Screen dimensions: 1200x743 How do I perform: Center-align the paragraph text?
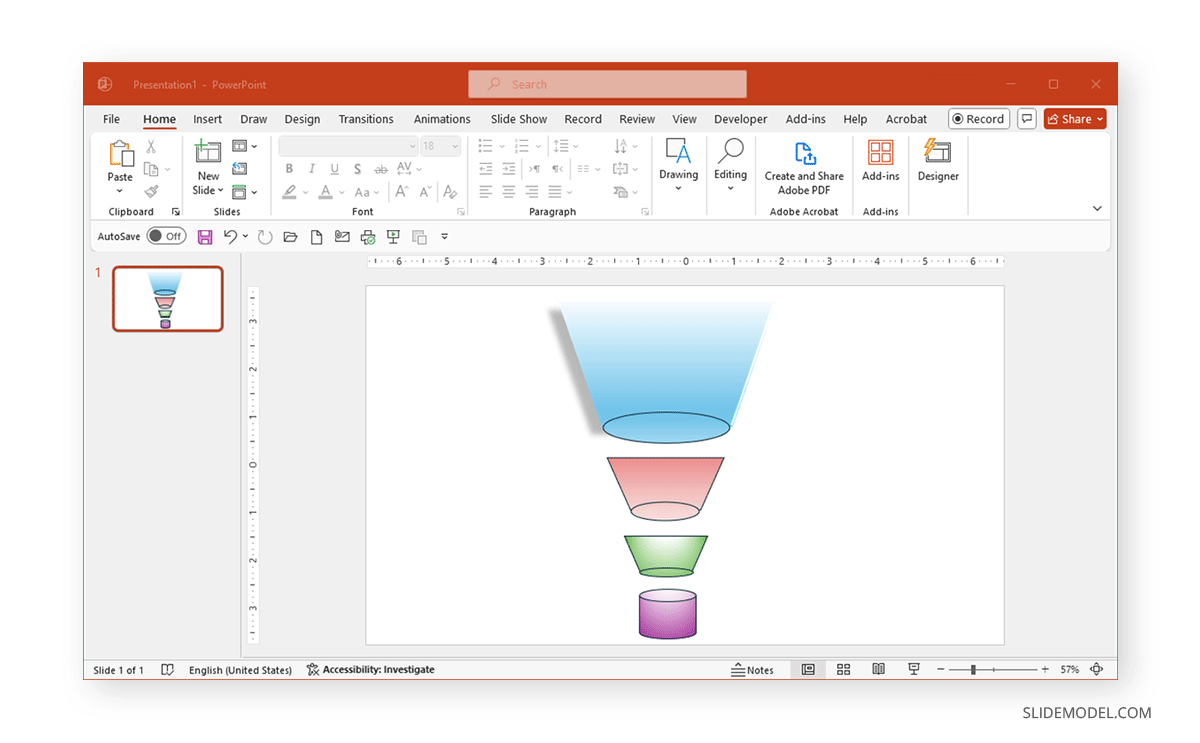click(509, 192)
